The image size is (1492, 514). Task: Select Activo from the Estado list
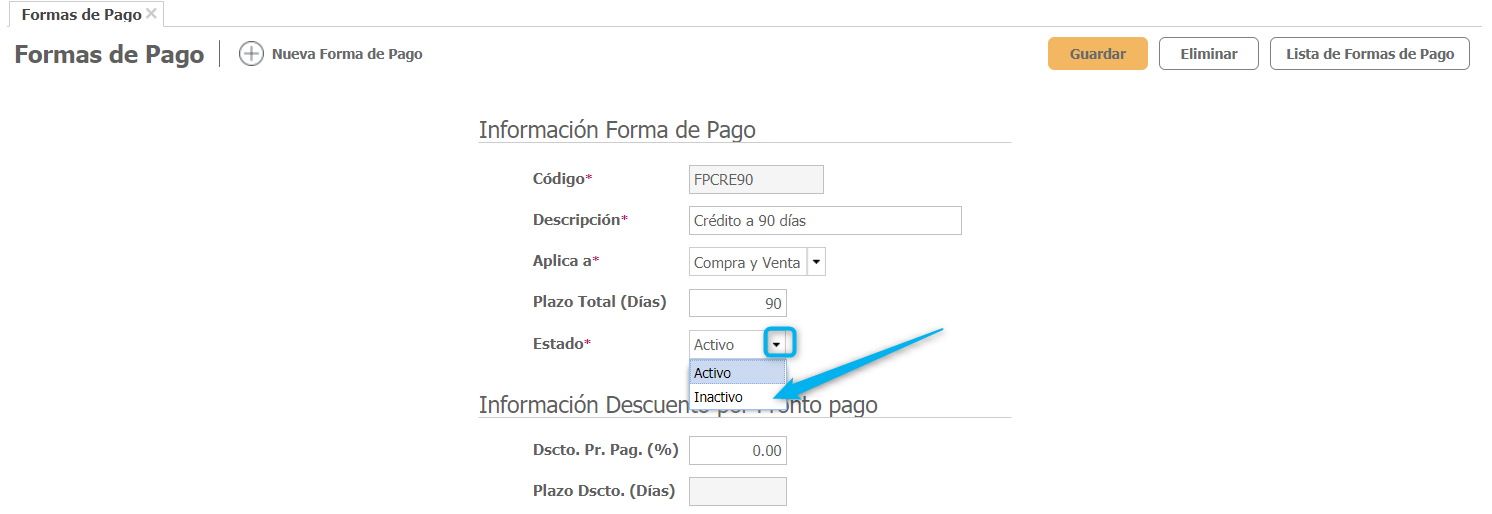[737, 373]
